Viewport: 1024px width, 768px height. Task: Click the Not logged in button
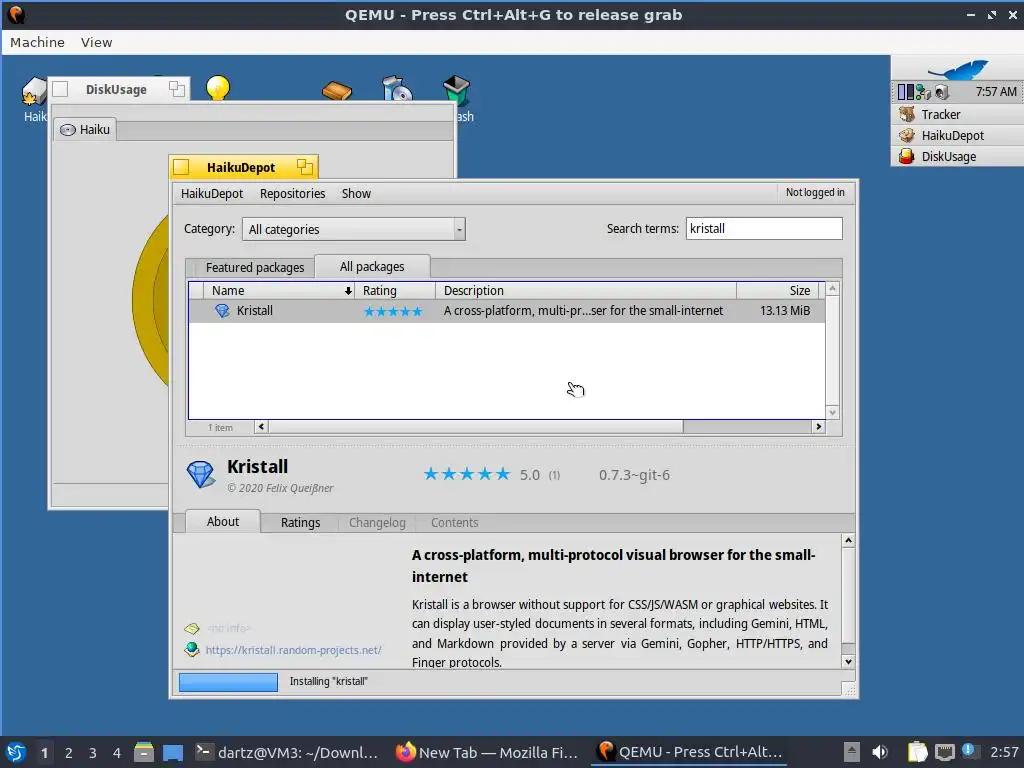(x=815, y=193)
